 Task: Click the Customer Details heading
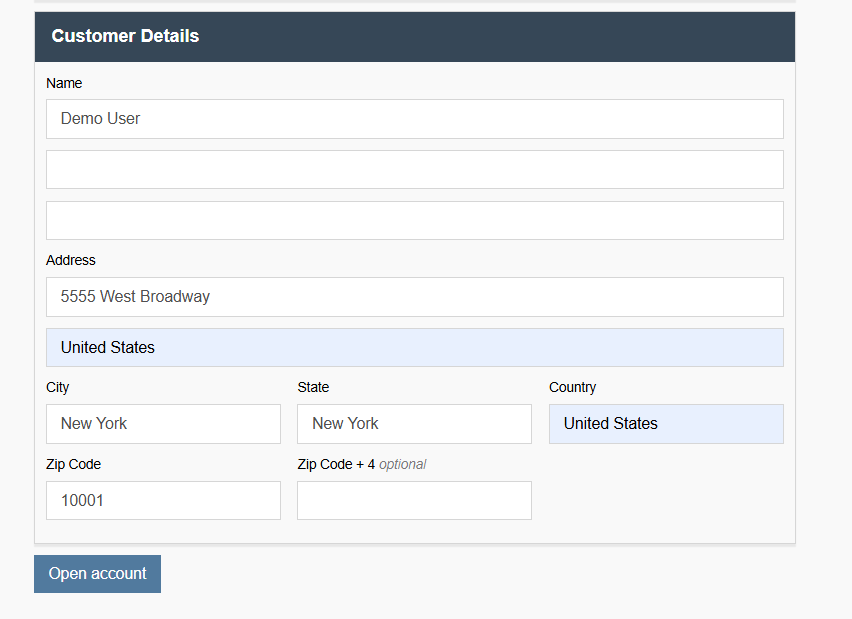pyautogui.click(x=125, y=36)
